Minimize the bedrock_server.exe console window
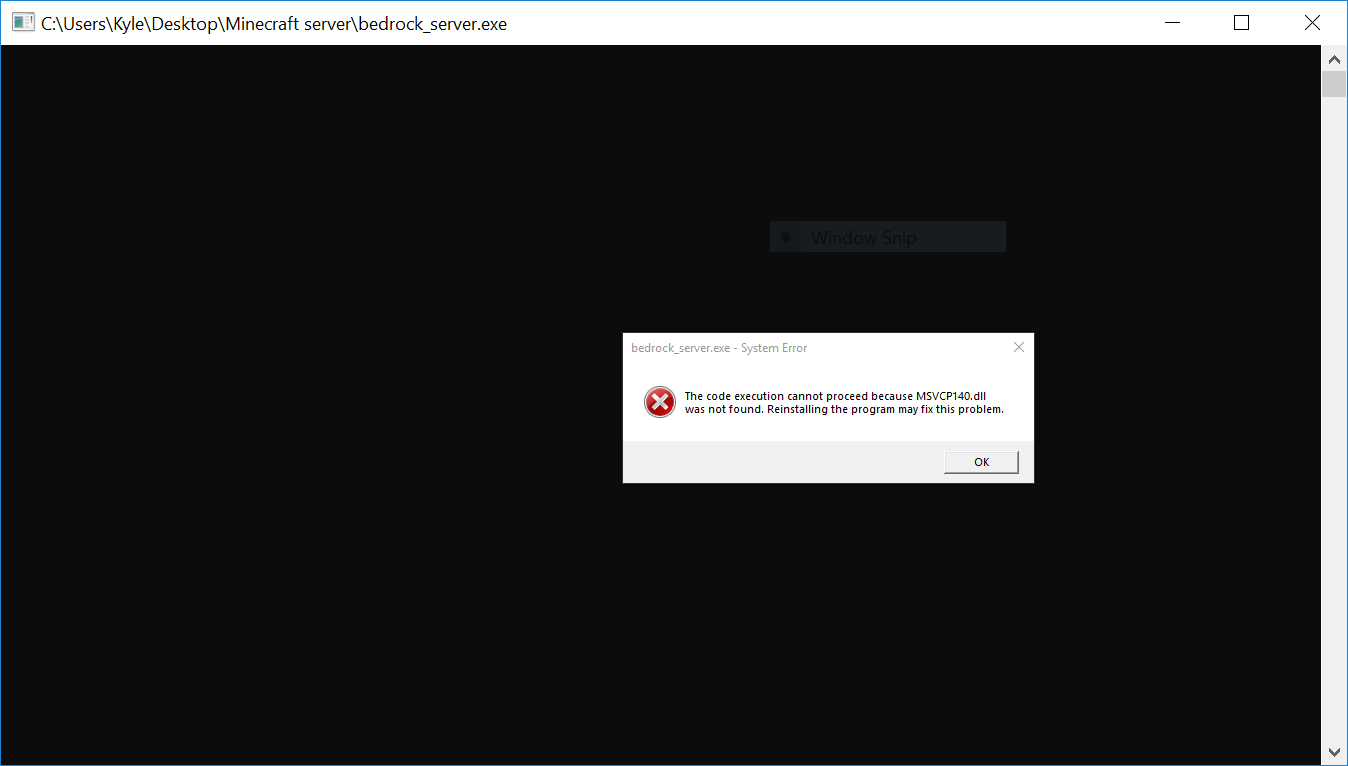Viewport: 1348px width, 766px height. click(x=1171, y=23)
